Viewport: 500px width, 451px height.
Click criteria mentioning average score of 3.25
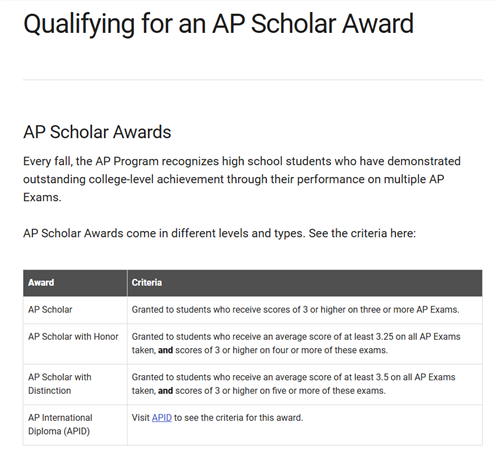296,343
